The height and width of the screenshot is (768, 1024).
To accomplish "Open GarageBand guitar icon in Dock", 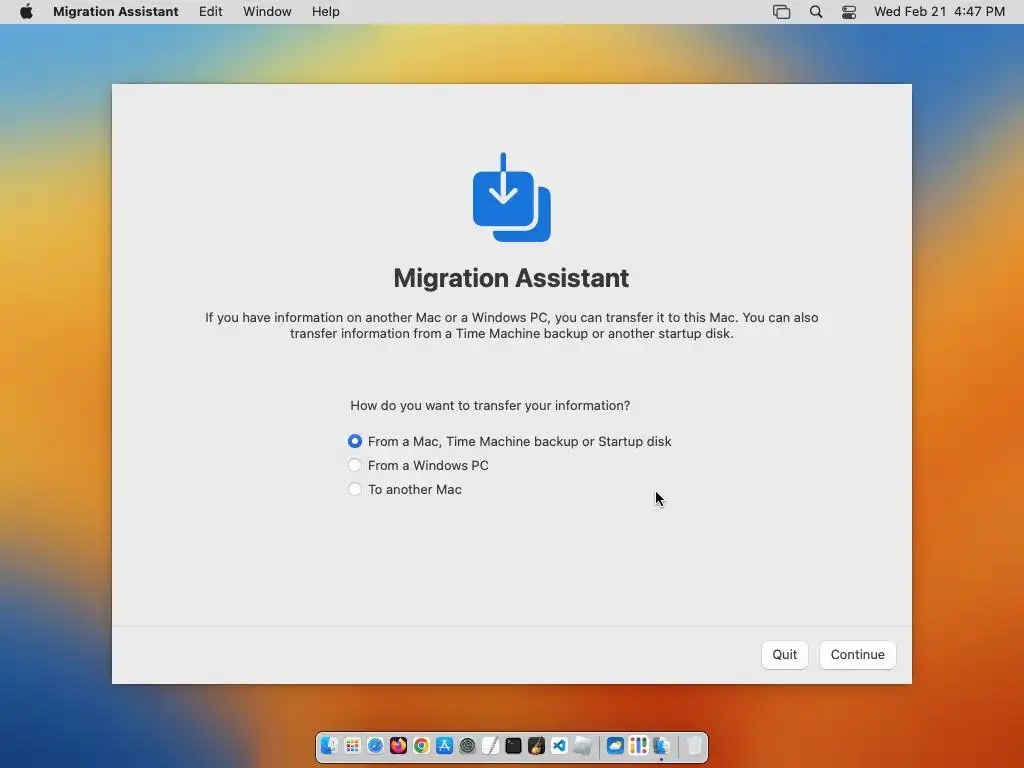I will 536,746.
